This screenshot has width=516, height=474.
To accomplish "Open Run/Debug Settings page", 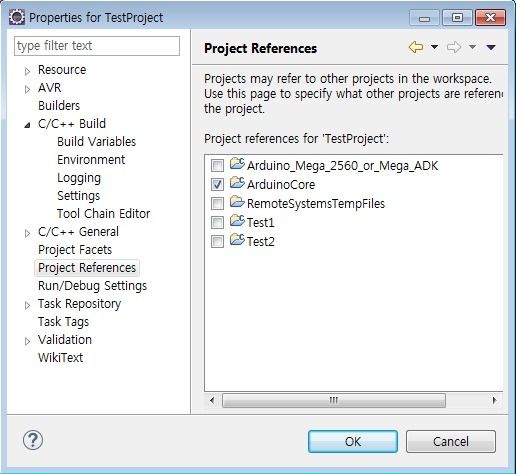I will 92,286.
